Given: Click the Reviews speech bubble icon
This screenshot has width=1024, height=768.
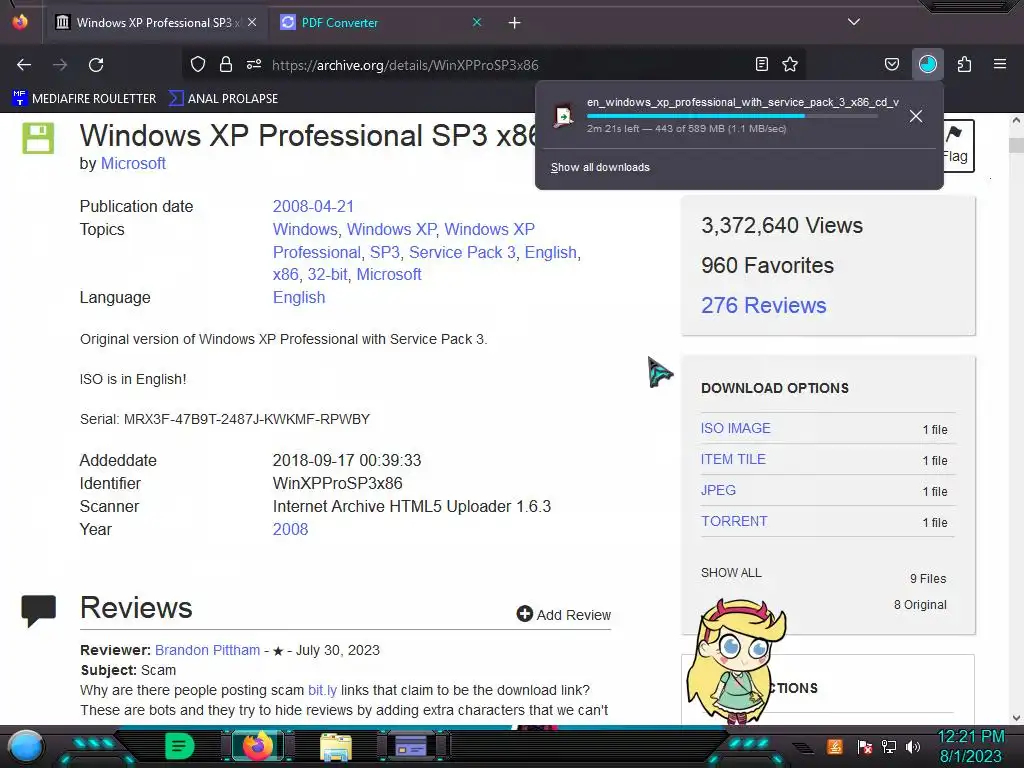Looking at the screenshot, I should [x=39, y=611].
